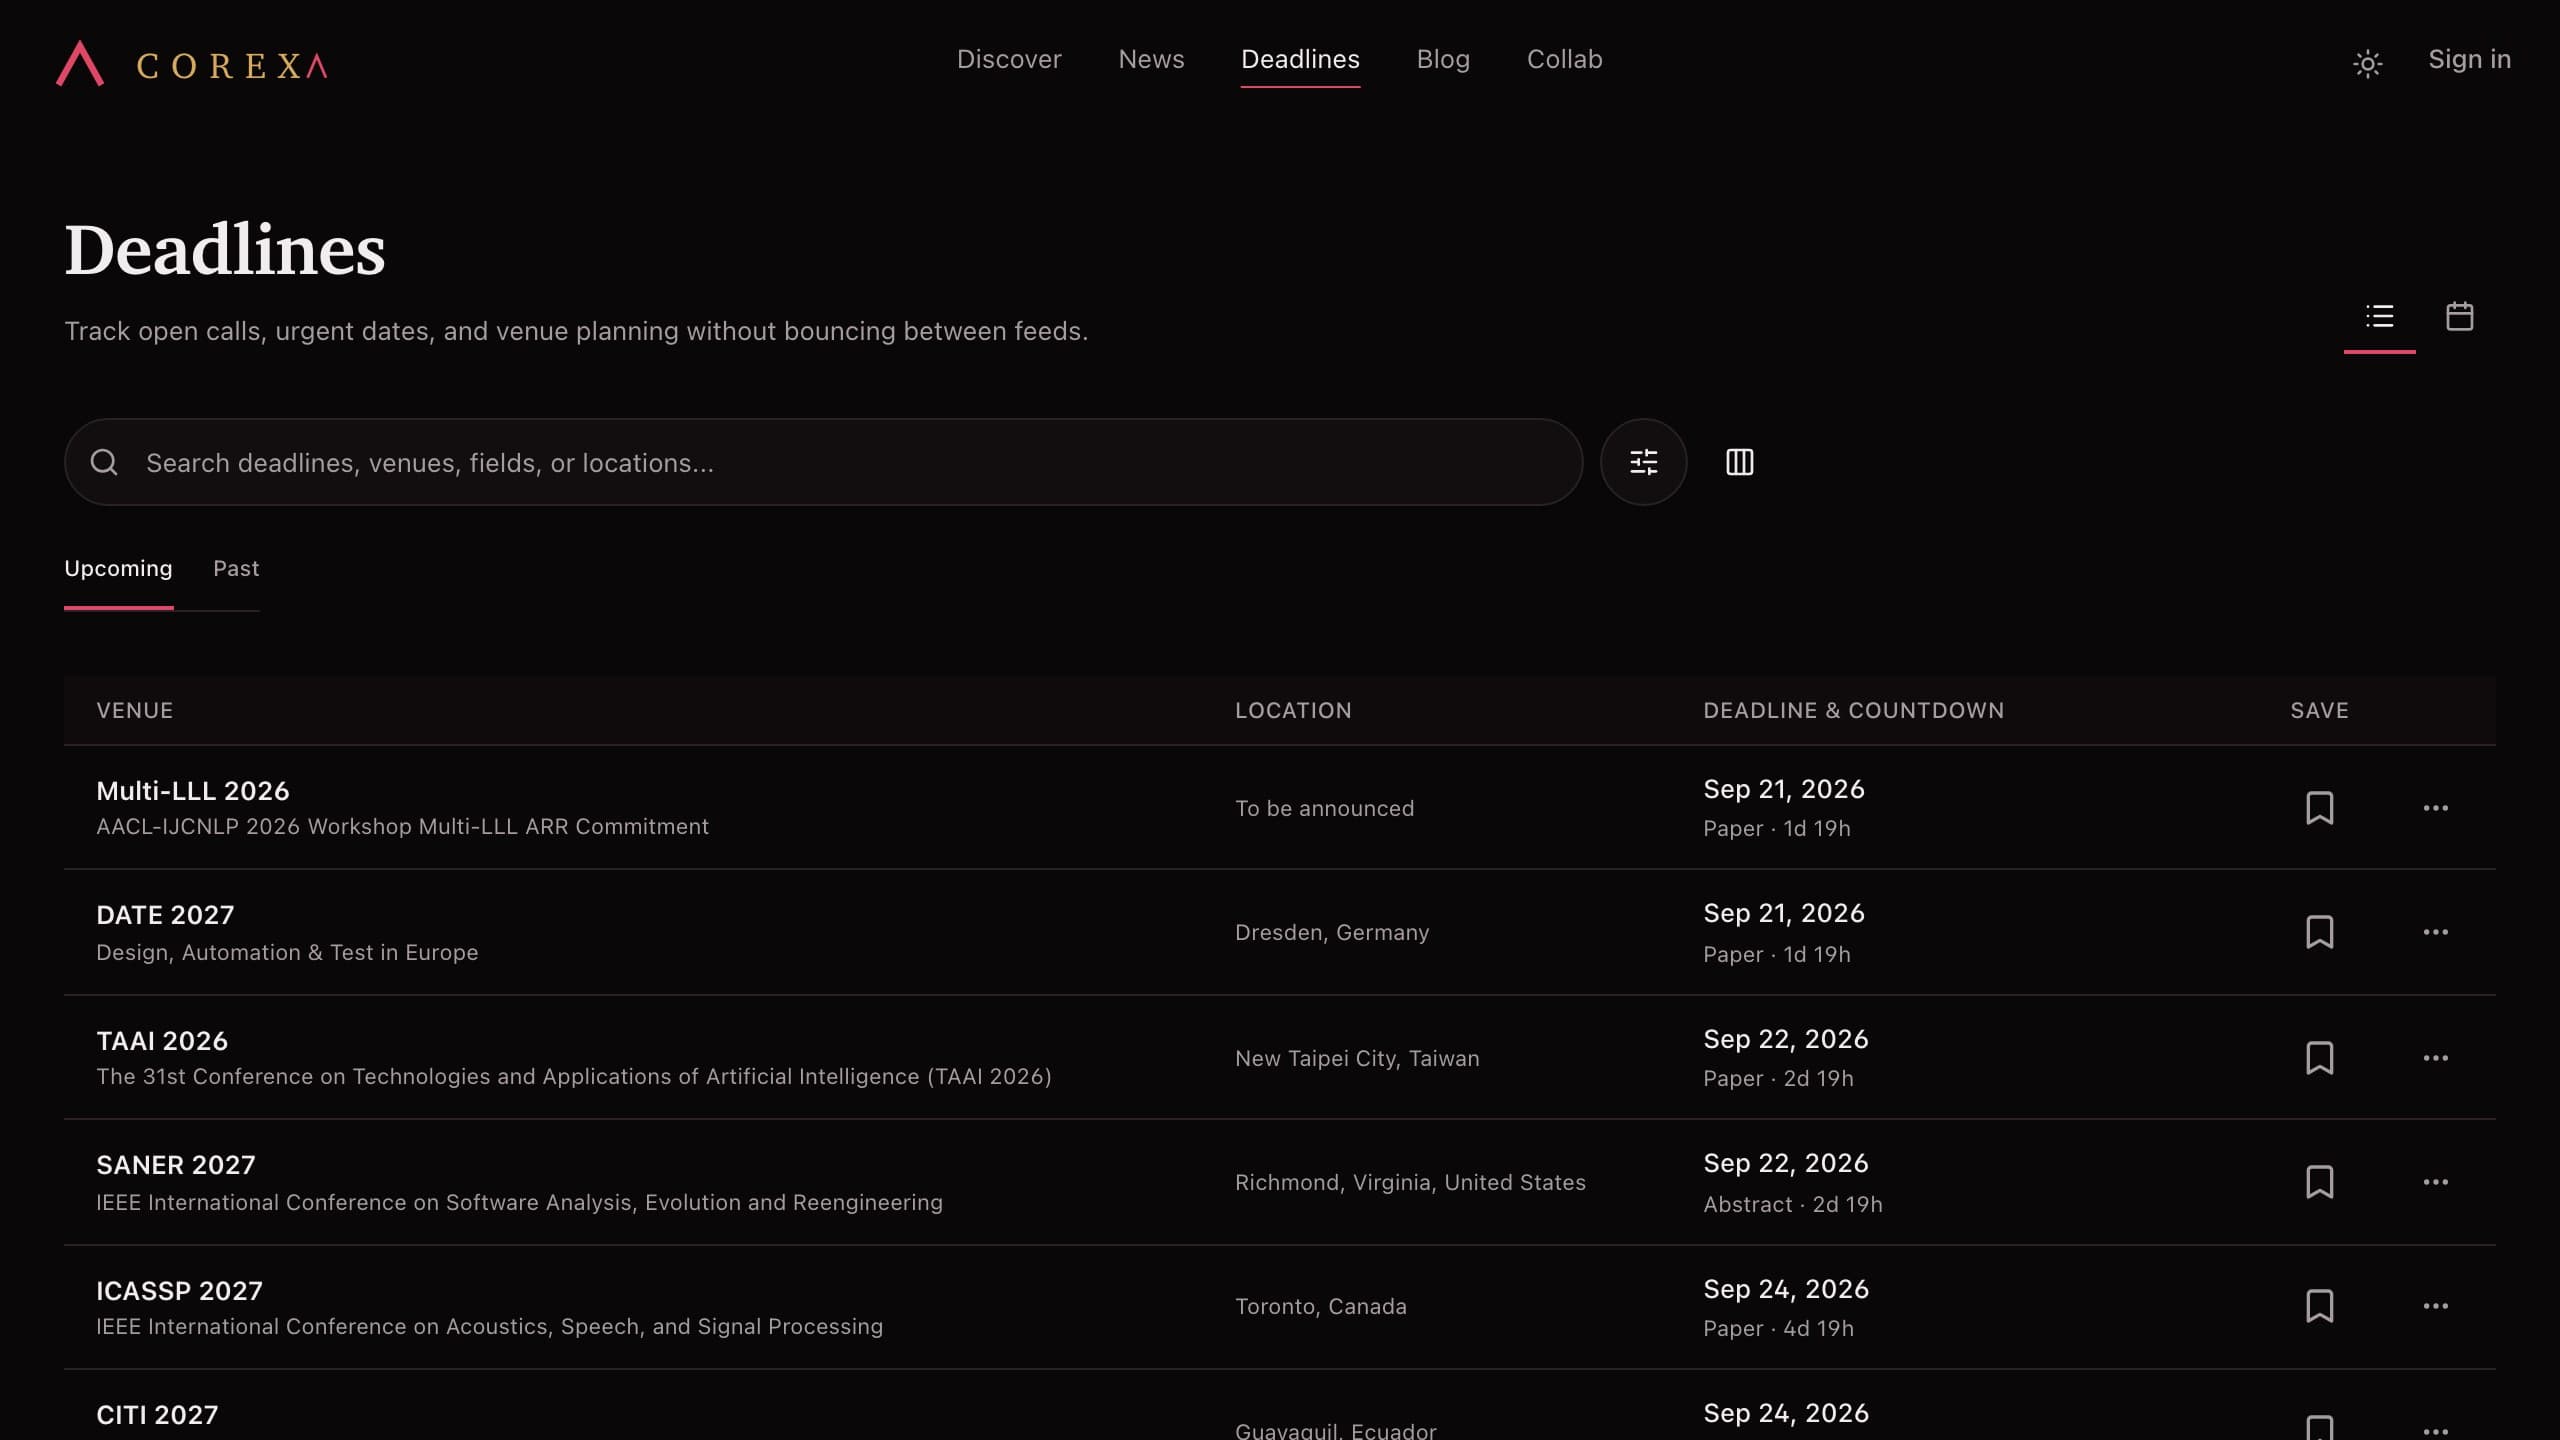Go to the Collab nav item
Viewport: 2560px width, 1440px height.
point(1564,60)
